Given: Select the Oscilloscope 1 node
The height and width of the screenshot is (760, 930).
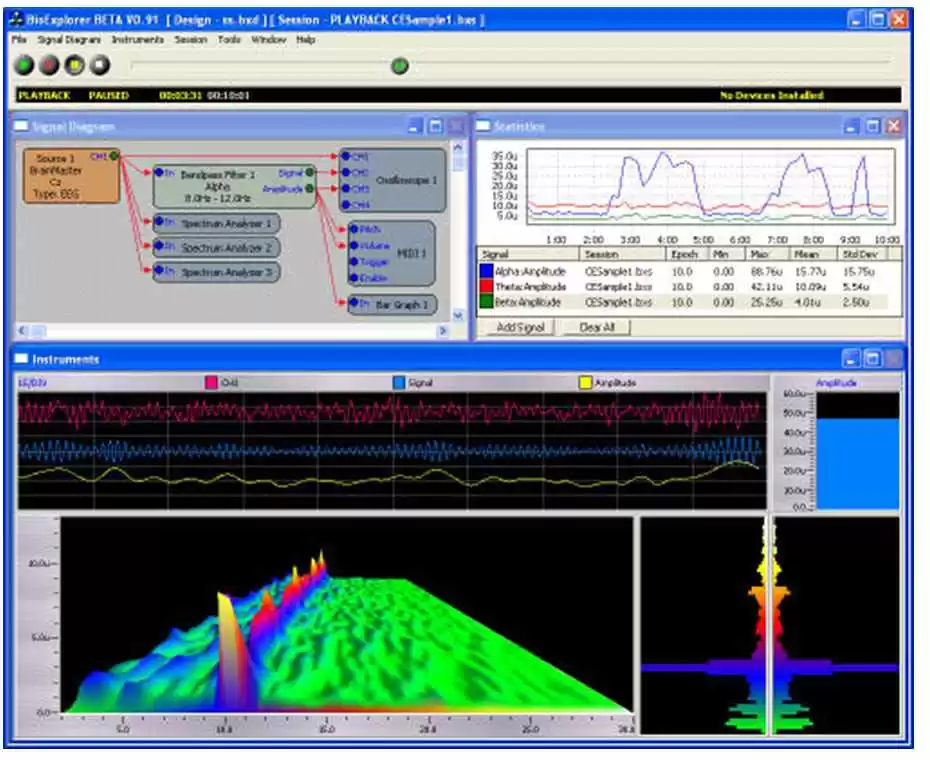Looking at the screenshot, I should click(393, 180).
